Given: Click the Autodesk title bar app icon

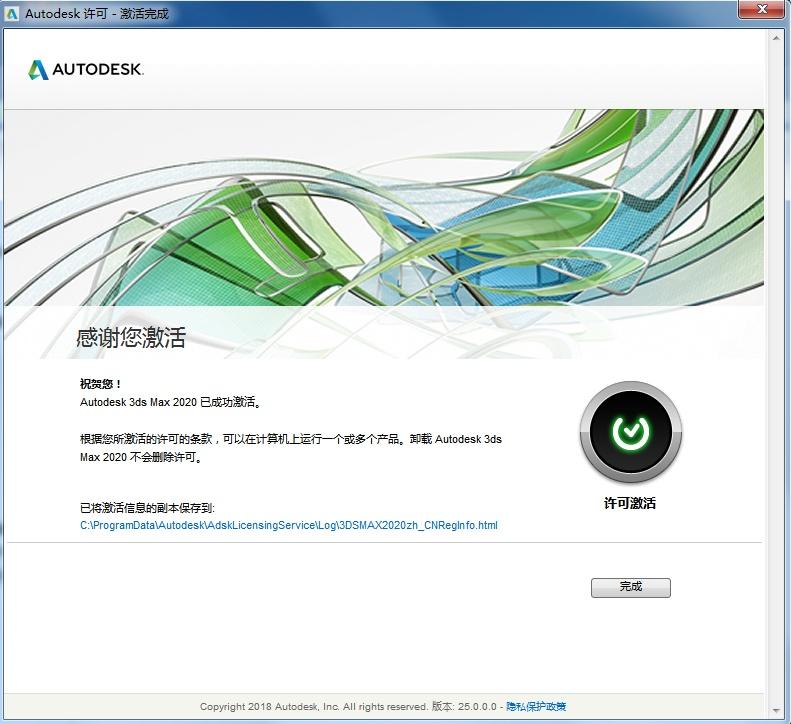Looking at the screenshot, I should pyautogui.click(x=11, y=13).
